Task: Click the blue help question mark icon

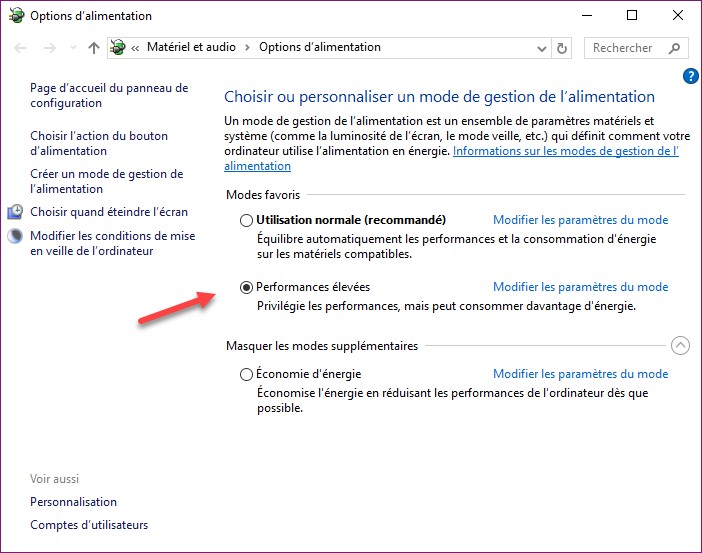Action: click(x=690, y=76)
